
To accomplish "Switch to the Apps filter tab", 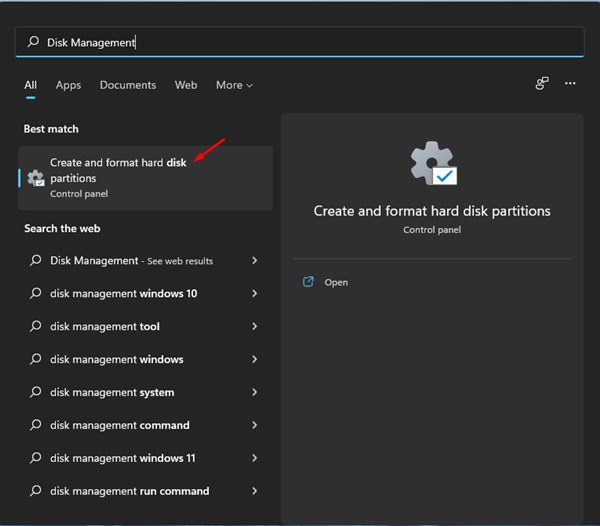I will click(x=68, y=85).
